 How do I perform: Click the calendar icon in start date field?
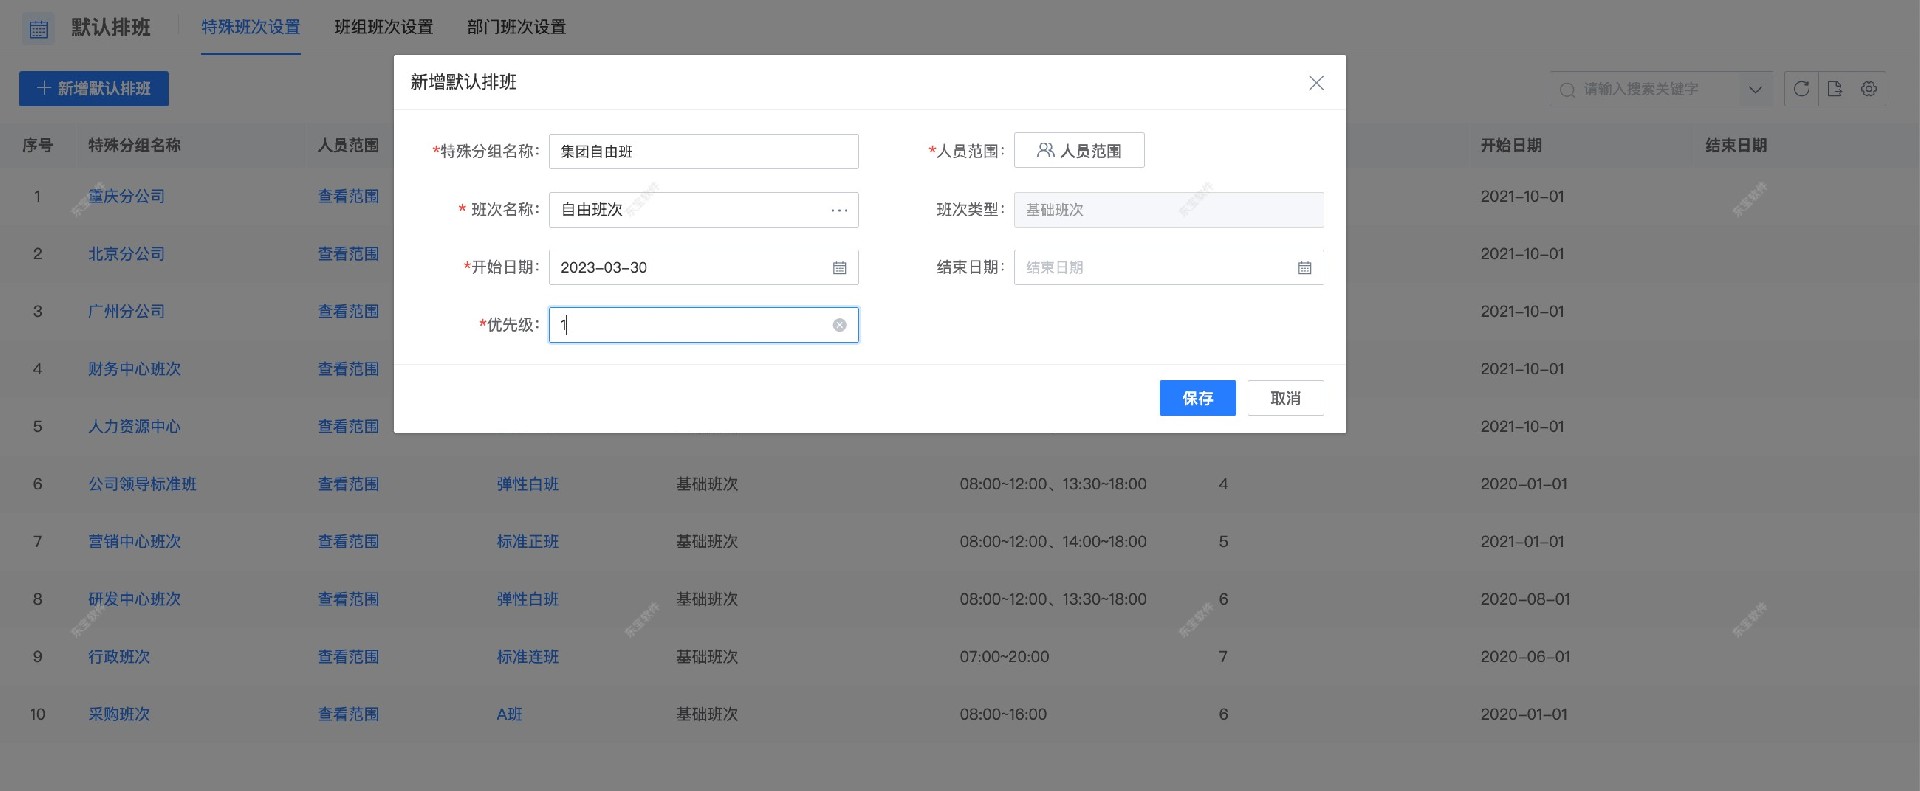[839, 268]
